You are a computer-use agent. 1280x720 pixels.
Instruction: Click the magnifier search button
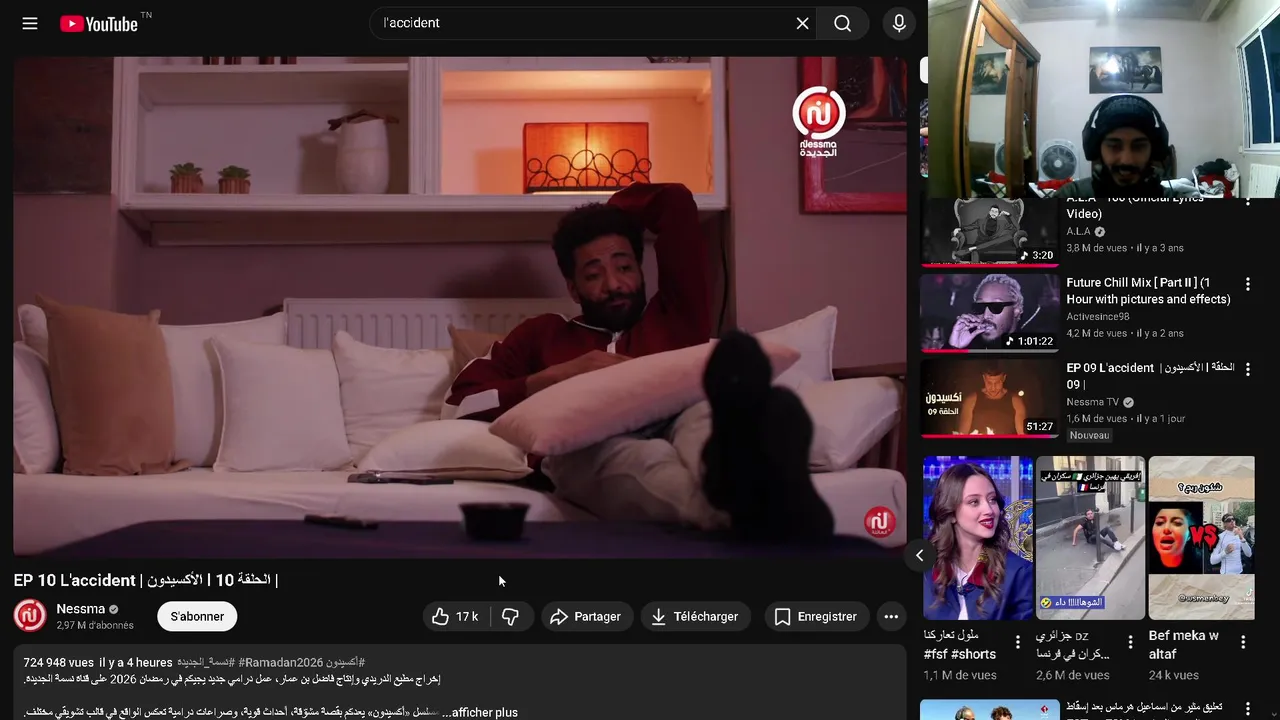[842, 23]
